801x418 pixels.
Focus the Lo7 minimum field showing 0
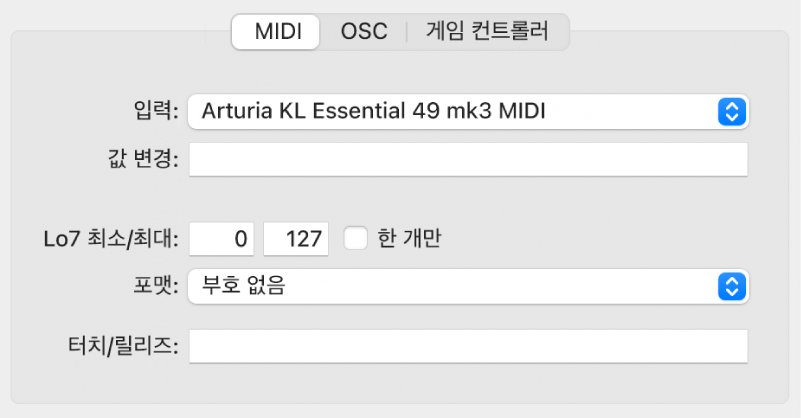coord(224,238)
